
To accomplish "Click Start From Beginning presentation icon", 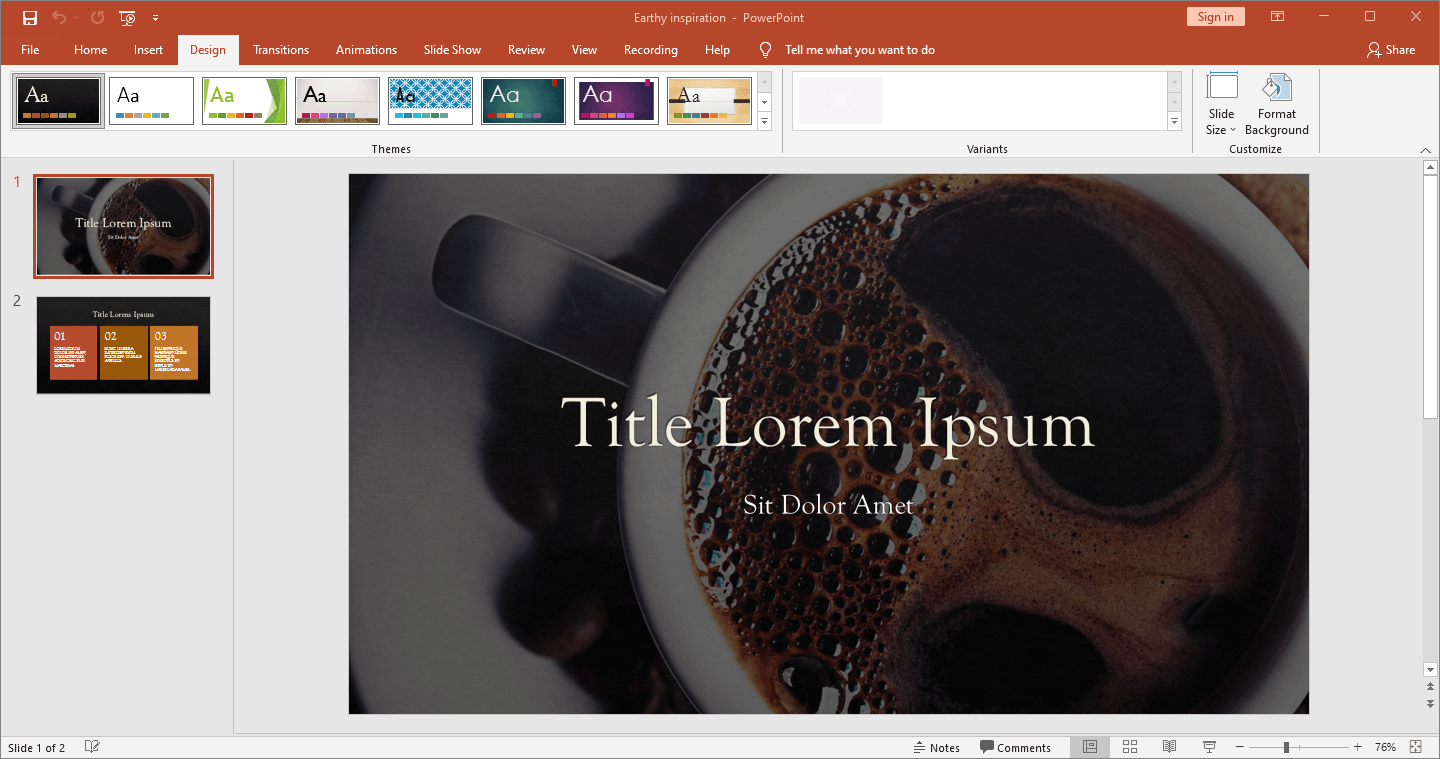I will point(127,17).
